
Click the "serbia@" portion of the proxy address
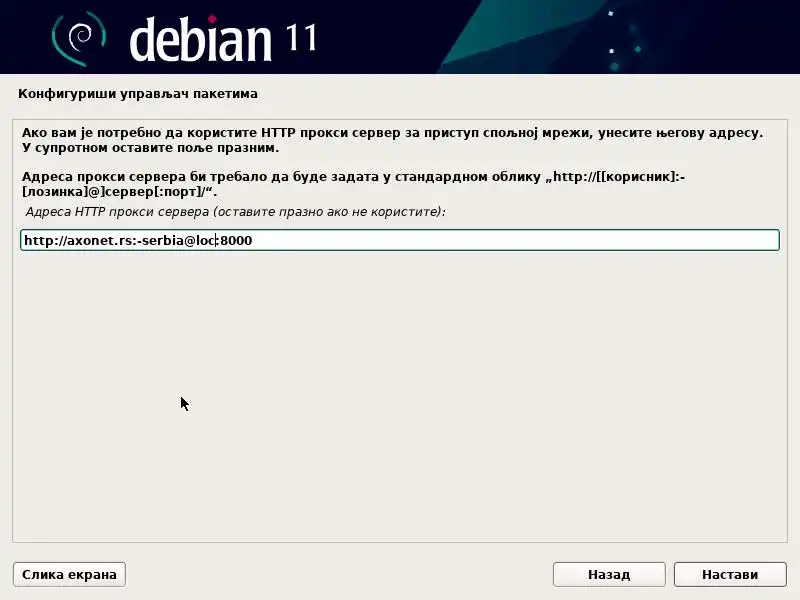(x=168, y=240)
